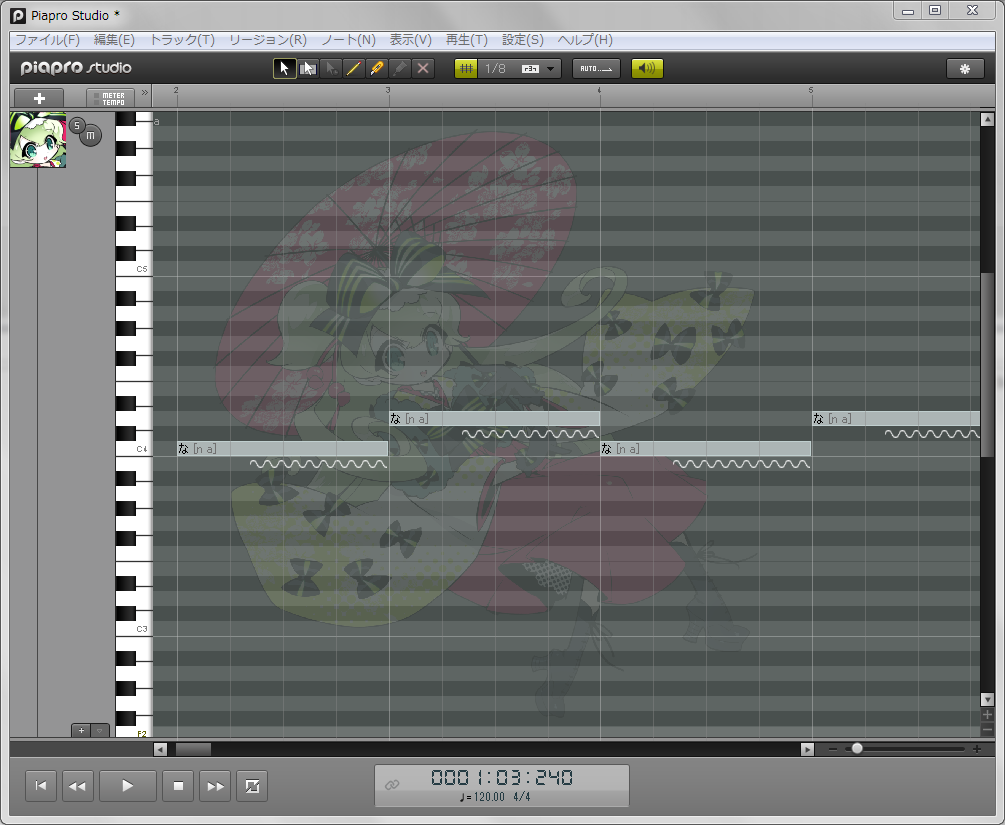Click the 0001:03:240 position counter
The height and width of the screenshot is (825, 1005).
point(502,778)
